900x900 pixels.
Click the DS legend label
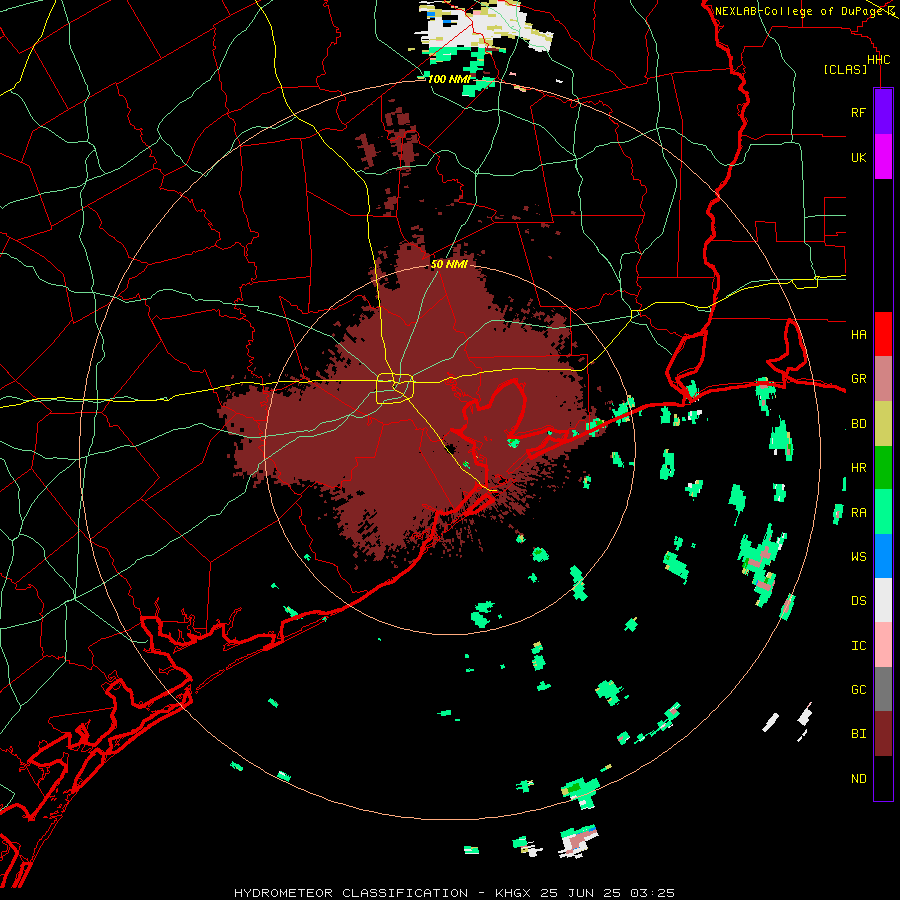pos(858,601)
